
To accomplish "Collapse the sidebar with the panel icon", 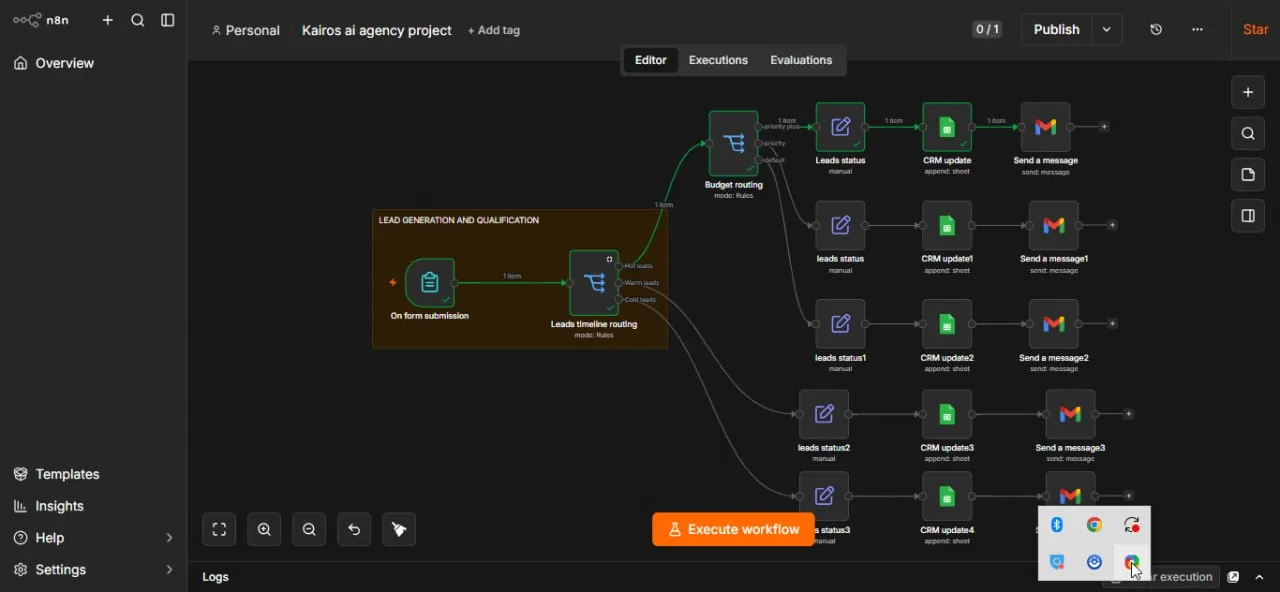I will click(x=168, y=20).
